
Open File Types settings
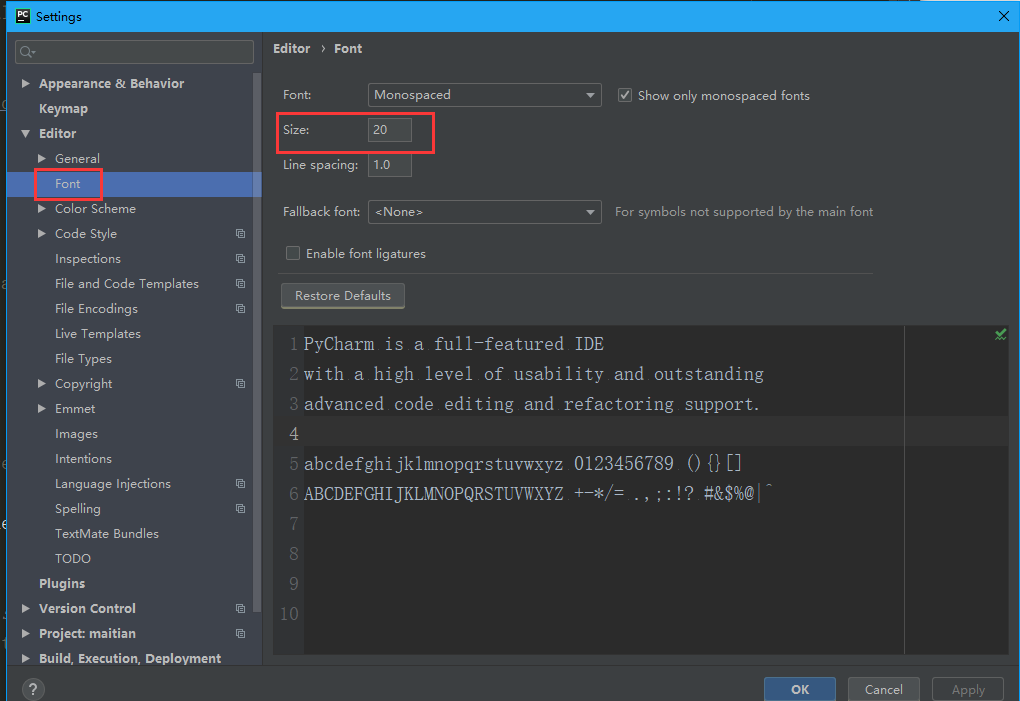(83, 359)
